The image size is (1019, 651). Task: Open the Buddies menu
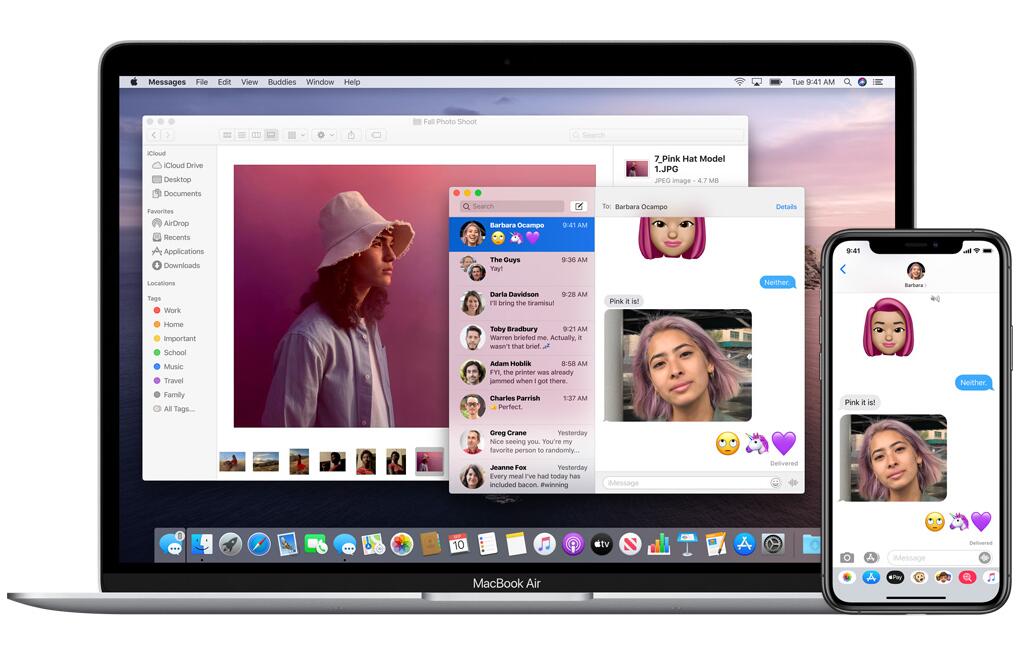pyautogui.click(x=281, y=82)
